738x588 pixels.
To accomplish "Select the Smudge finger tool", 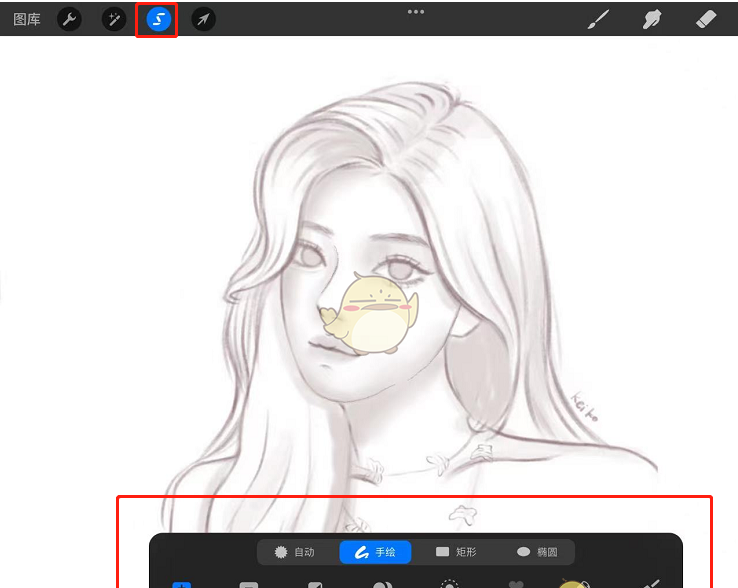I will click(652, 19).
